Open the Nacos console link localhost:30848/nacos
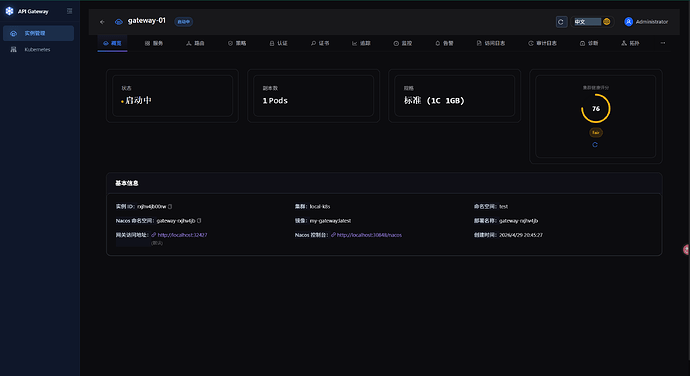 click(369, 235)
